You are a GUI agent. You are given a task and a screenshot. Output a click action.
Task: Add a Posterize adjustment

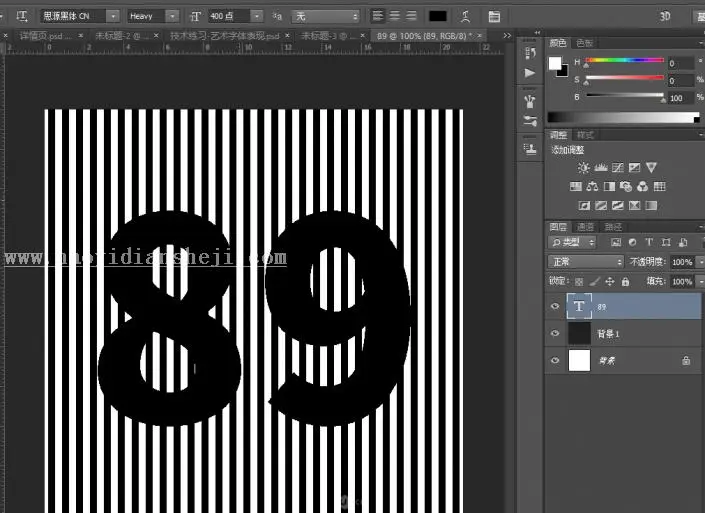pyautogui.click(x=601, y=205)
